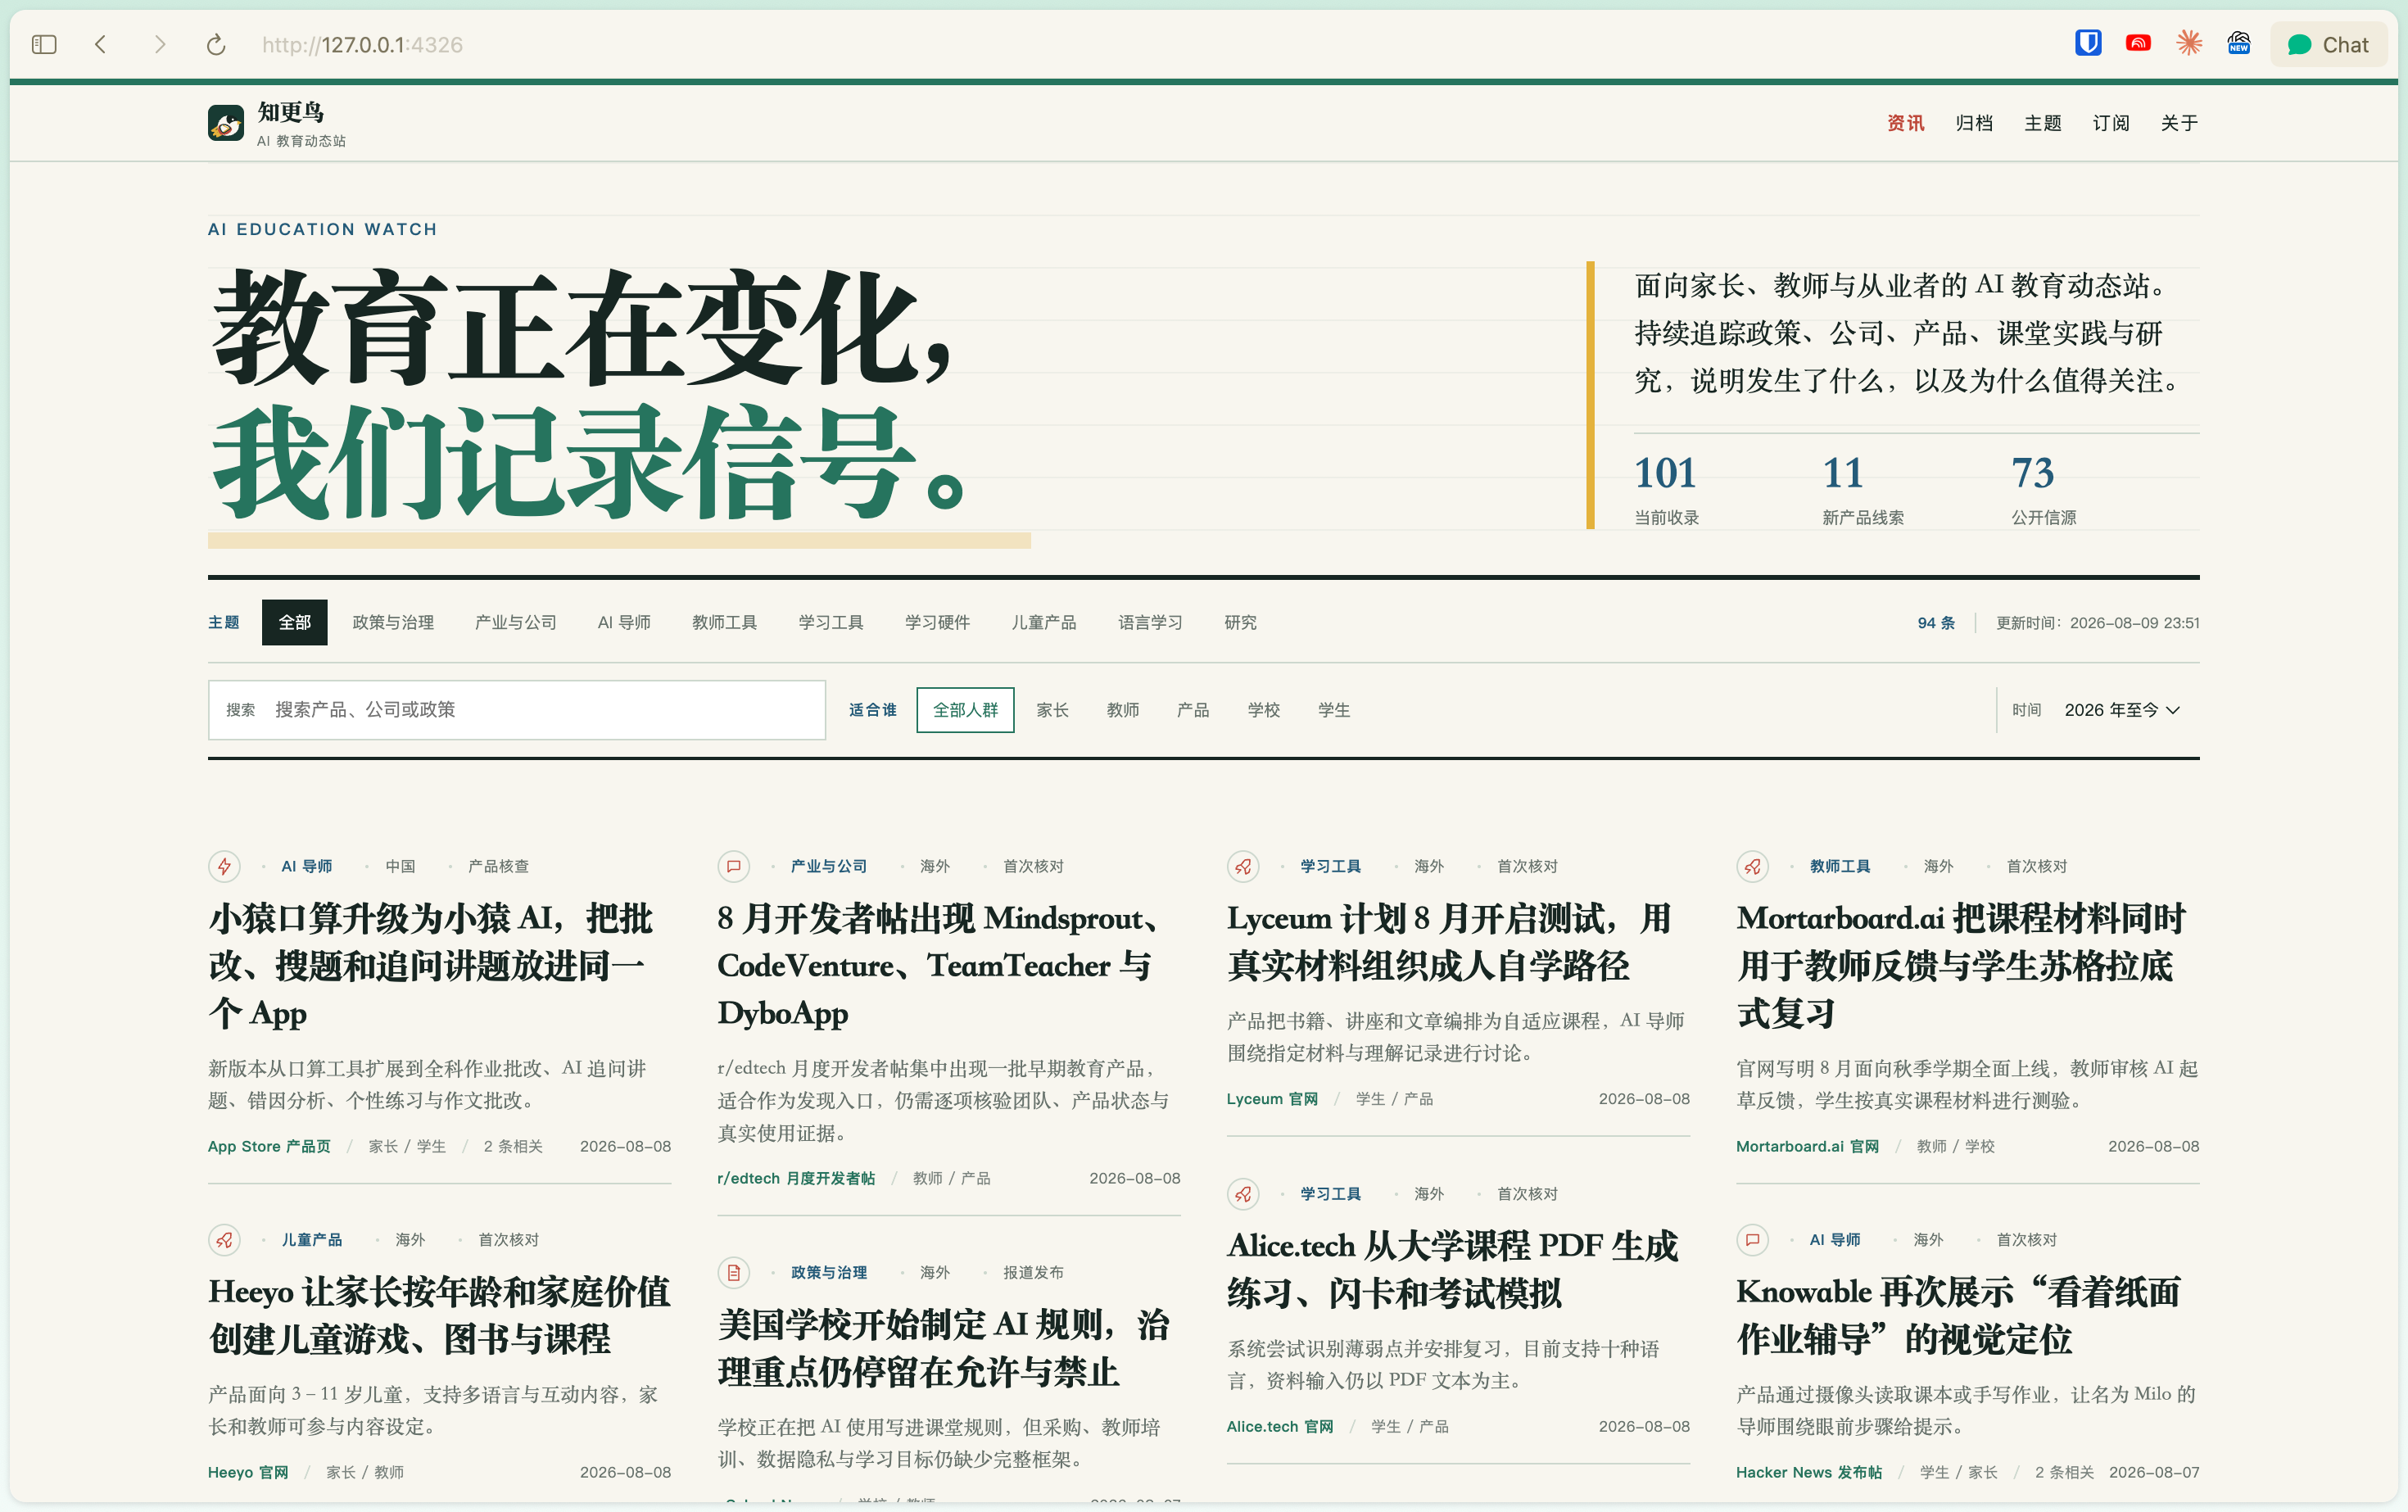Screen dimensions: 2408x1512
Task: Filter by 学习工具 topic
Action: coord(831,622)
